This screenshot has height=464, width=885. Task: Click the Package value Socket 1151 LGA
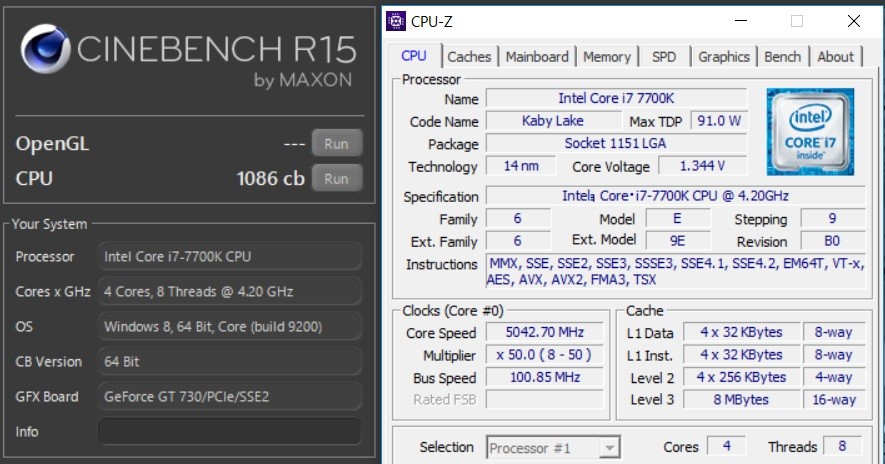tap(616, 143)
